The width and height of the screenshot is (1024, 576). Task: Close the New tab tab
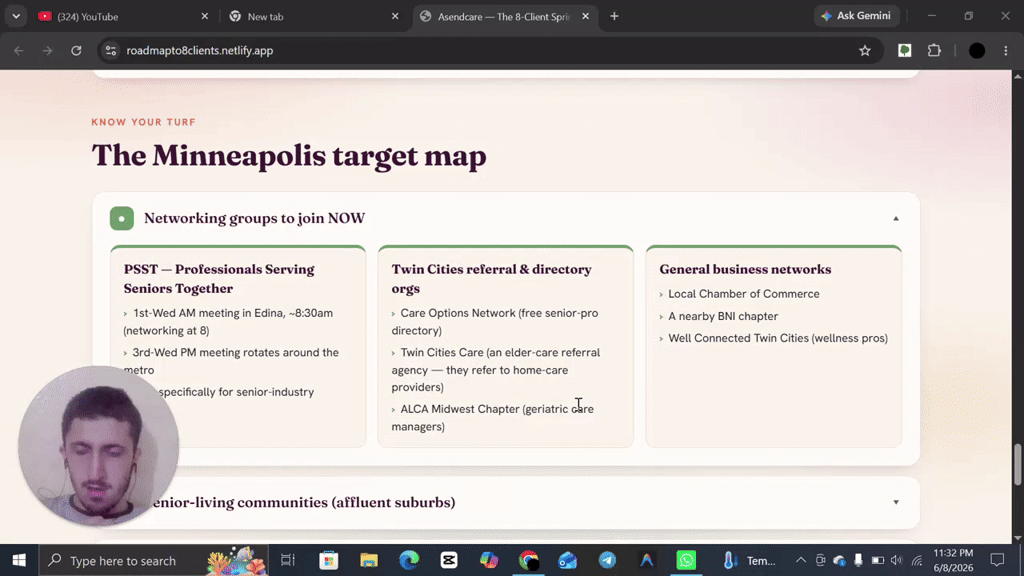395,16
